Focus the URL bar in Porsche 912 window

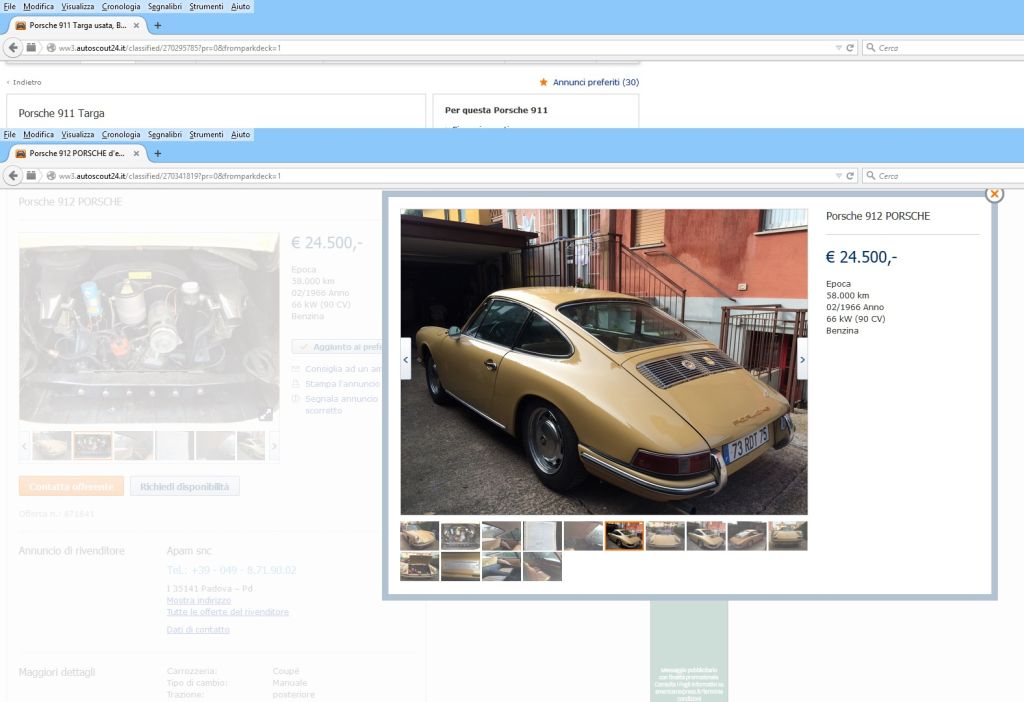point(444,176)
